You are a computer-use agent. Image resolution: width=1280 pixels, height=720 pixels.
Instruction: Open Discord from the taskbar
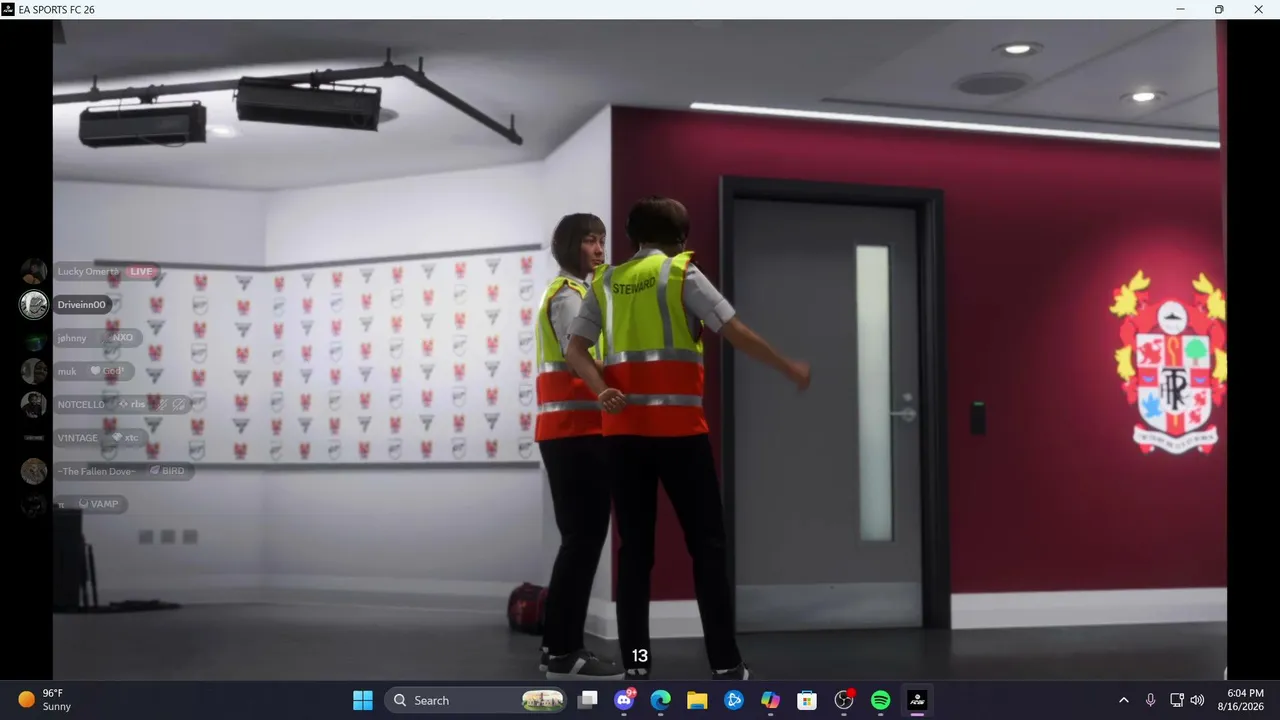[625, 700]
